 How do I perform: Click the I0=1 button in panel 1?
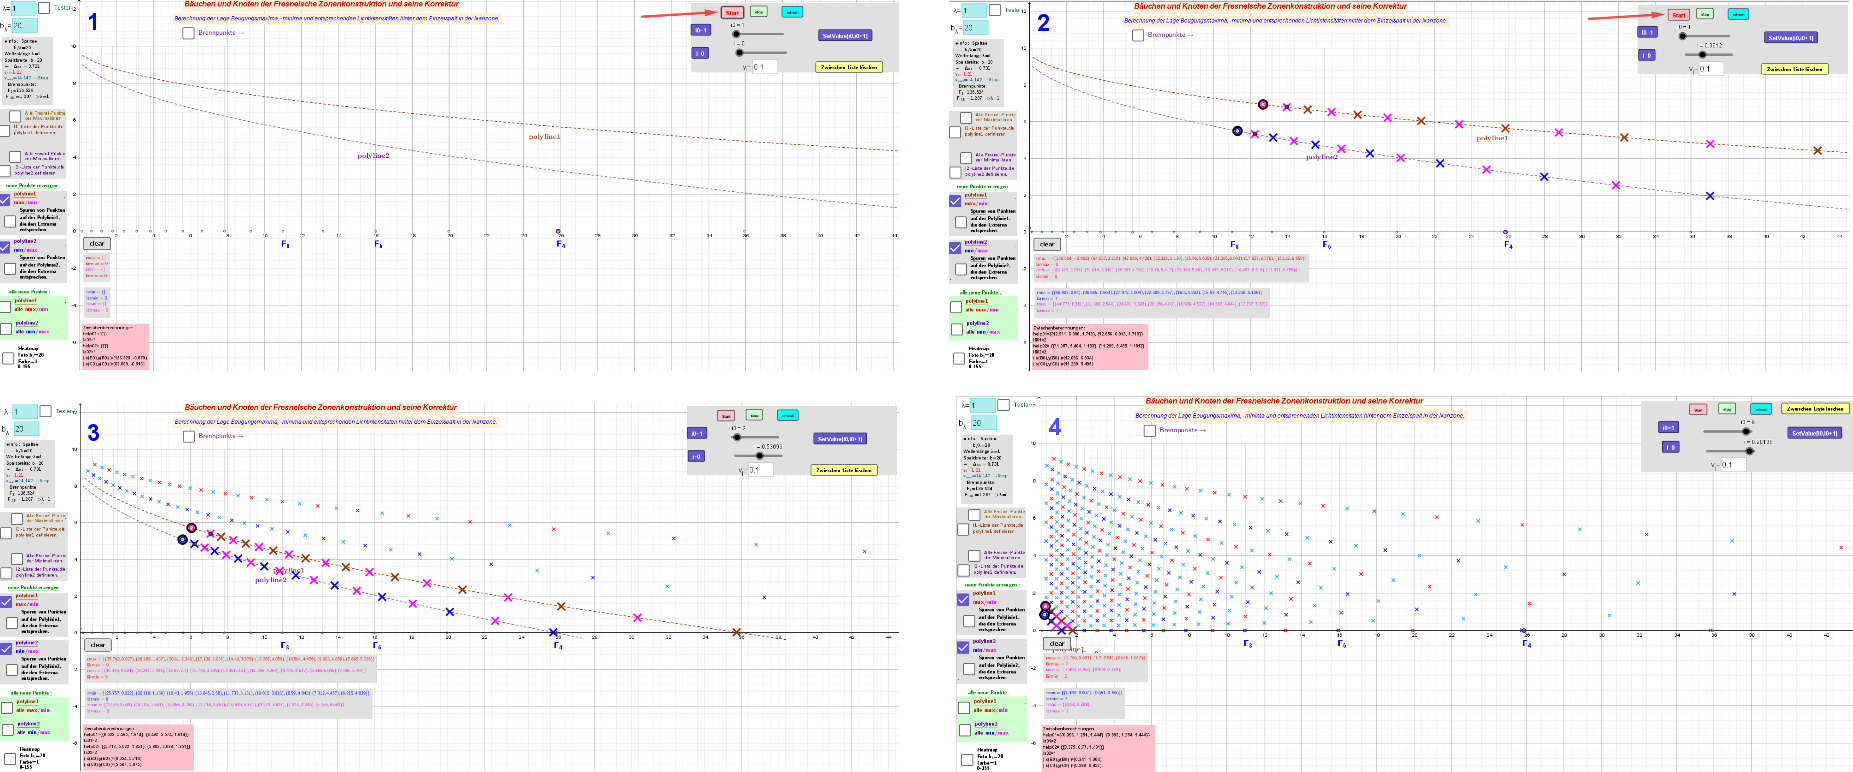[x=700, y=30]
